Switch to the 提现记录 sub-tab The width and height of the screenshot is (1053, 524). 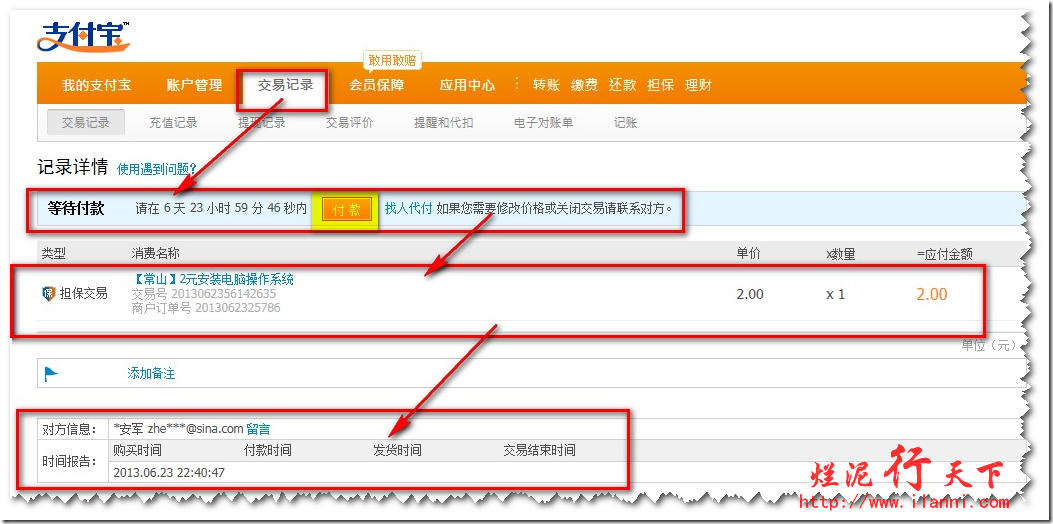[262, 123]
